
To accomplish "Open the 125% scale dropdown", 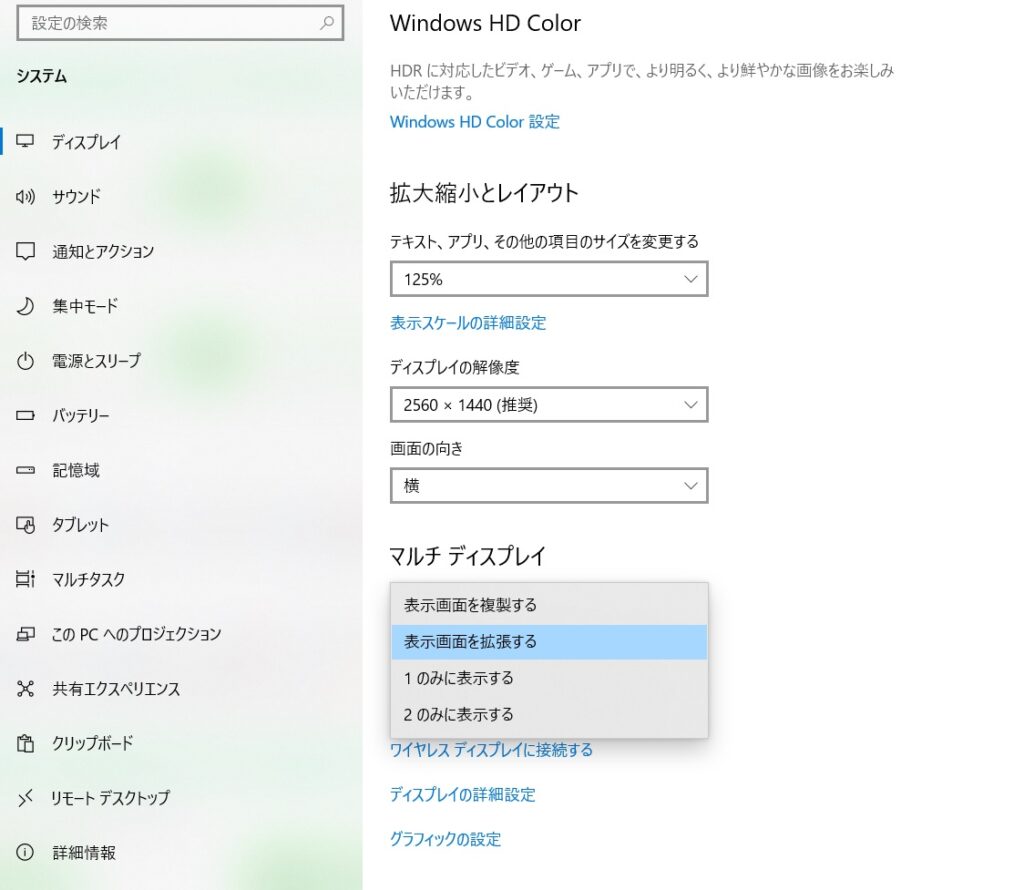I will [549, 279].
